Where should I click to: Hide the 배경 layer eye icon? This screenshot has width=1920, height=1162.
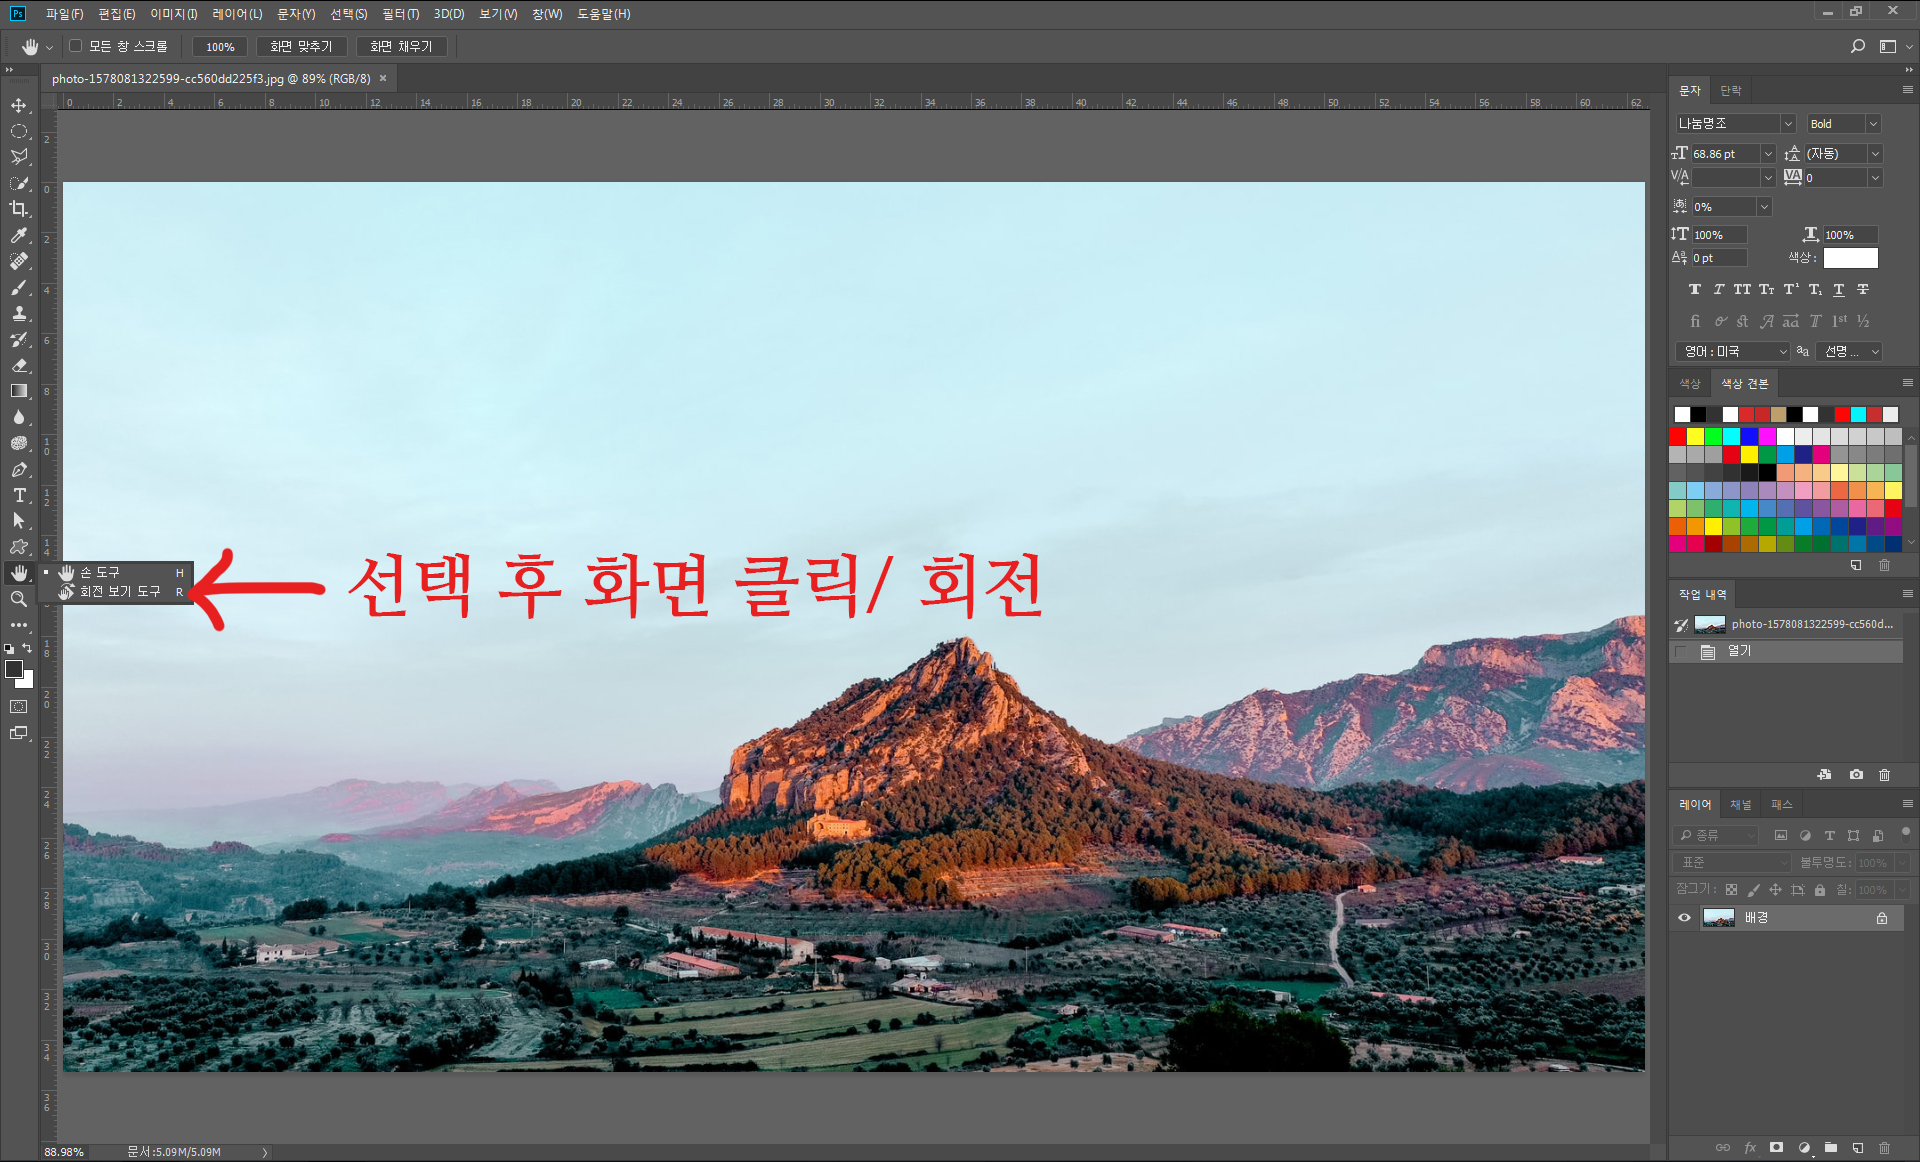(1684, 918)
